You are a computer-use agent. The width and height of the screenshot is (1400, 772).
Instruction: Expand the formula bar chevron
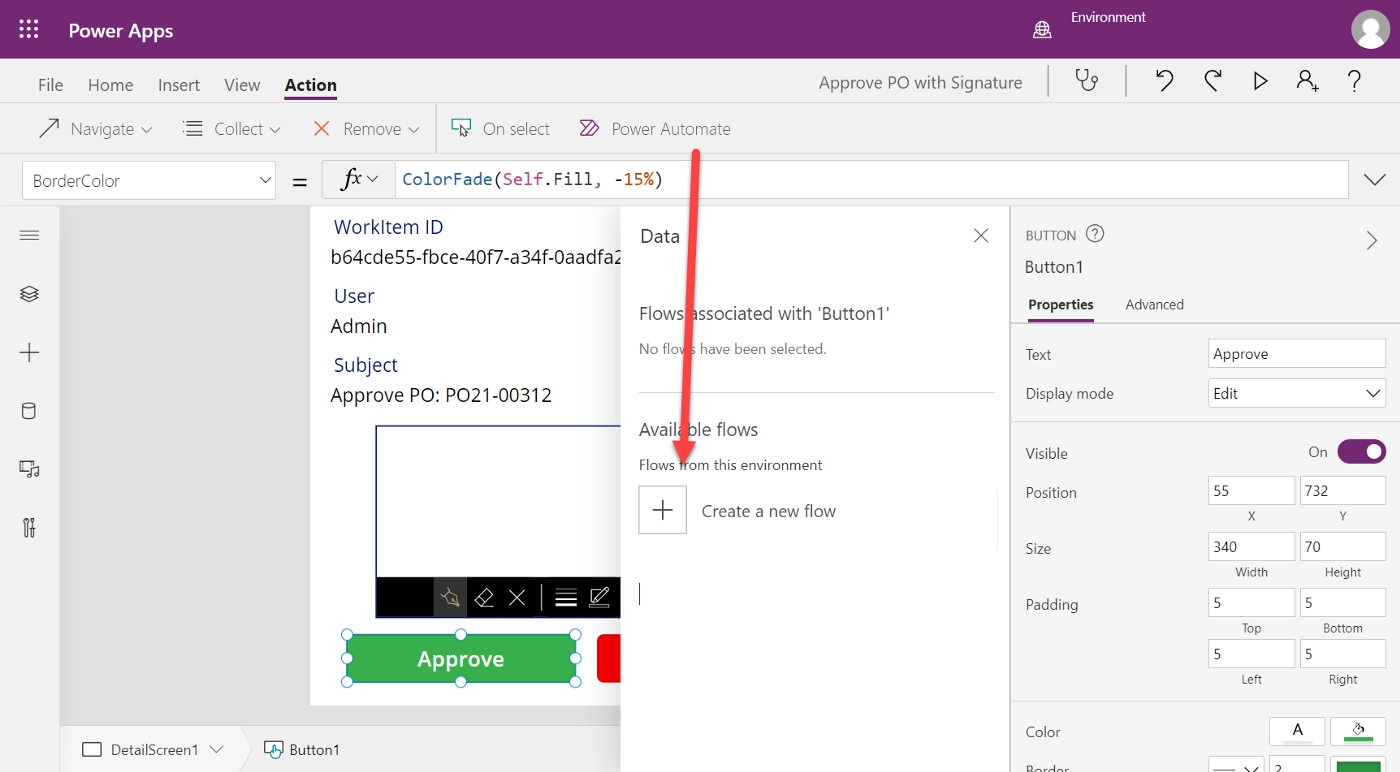tap(1374, 180)
